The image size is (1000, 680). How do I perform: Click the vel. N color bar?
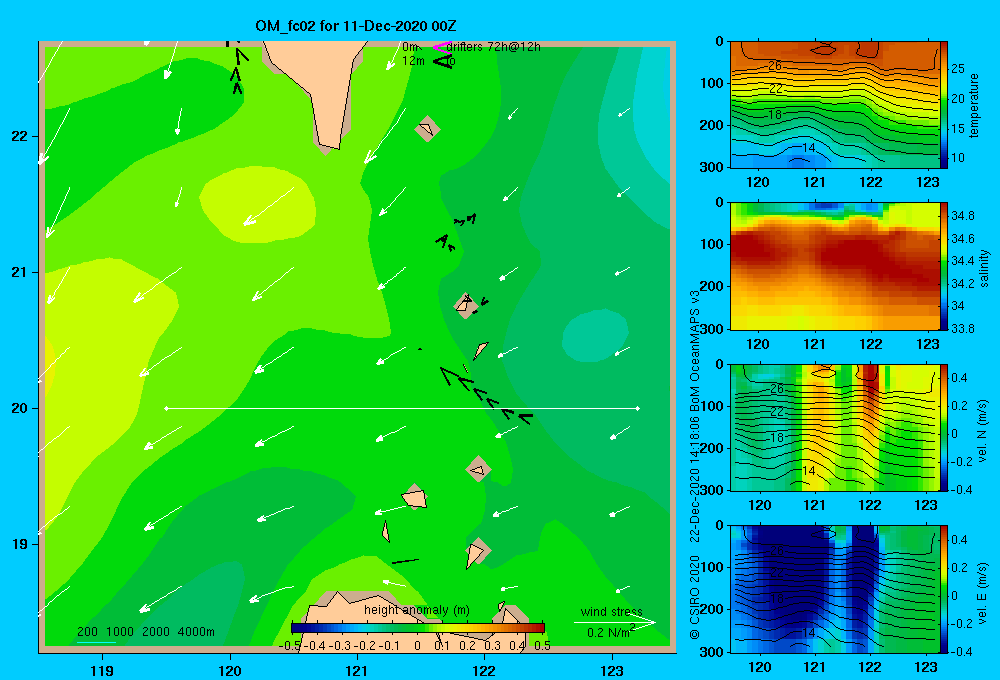click(944, 427)
